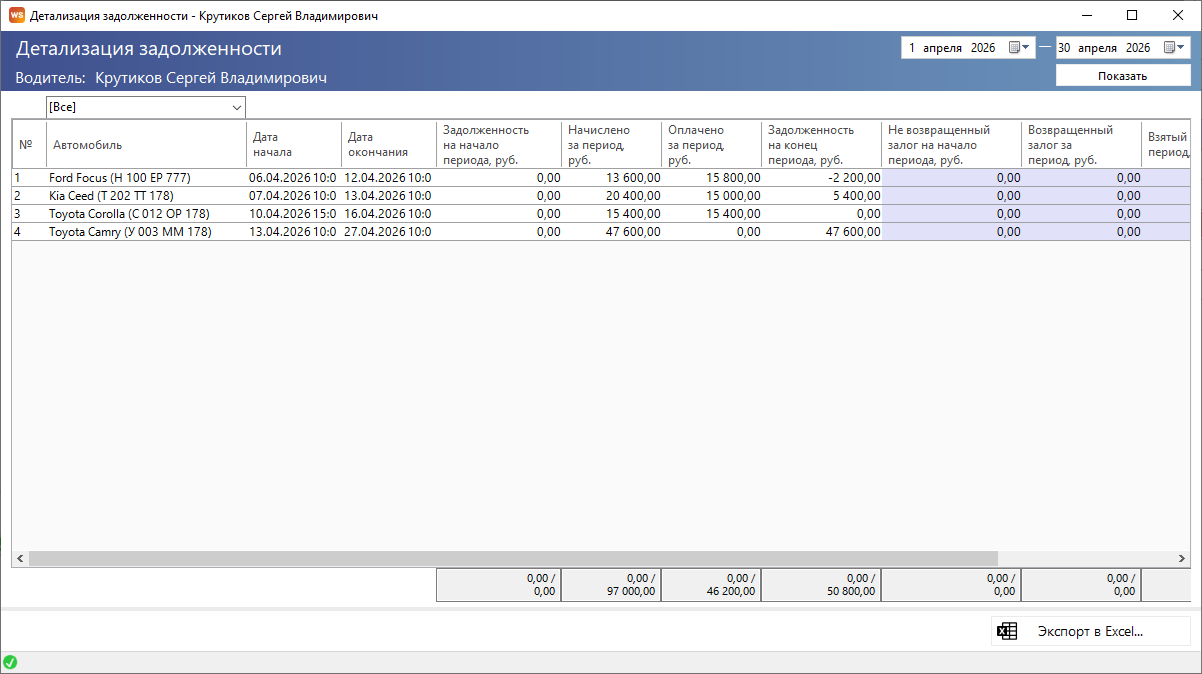1202x674 pixels.
Task: Click the 20 400,00 accrued cell
Action: tap(612, 195)
